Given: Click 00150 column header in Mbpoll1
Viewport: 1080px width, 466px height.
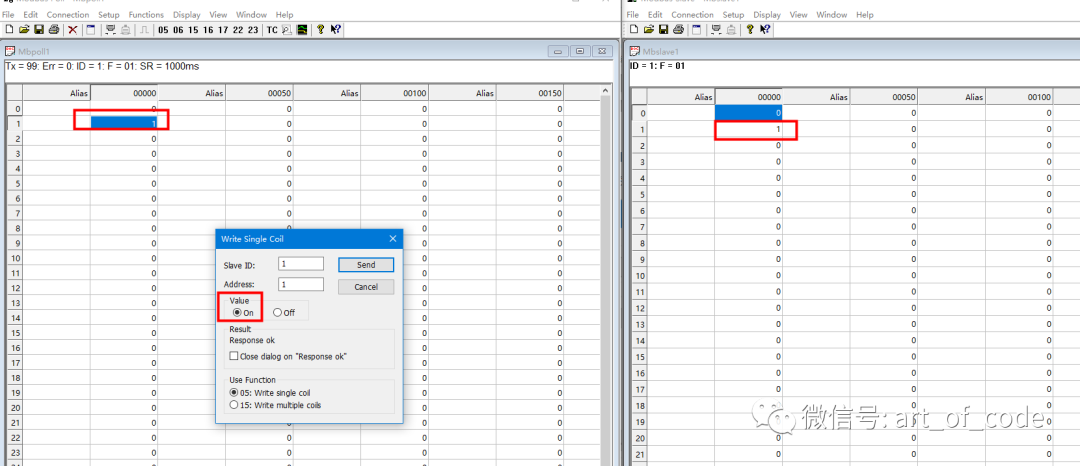Looking at the screenshot, I should 529,93.
